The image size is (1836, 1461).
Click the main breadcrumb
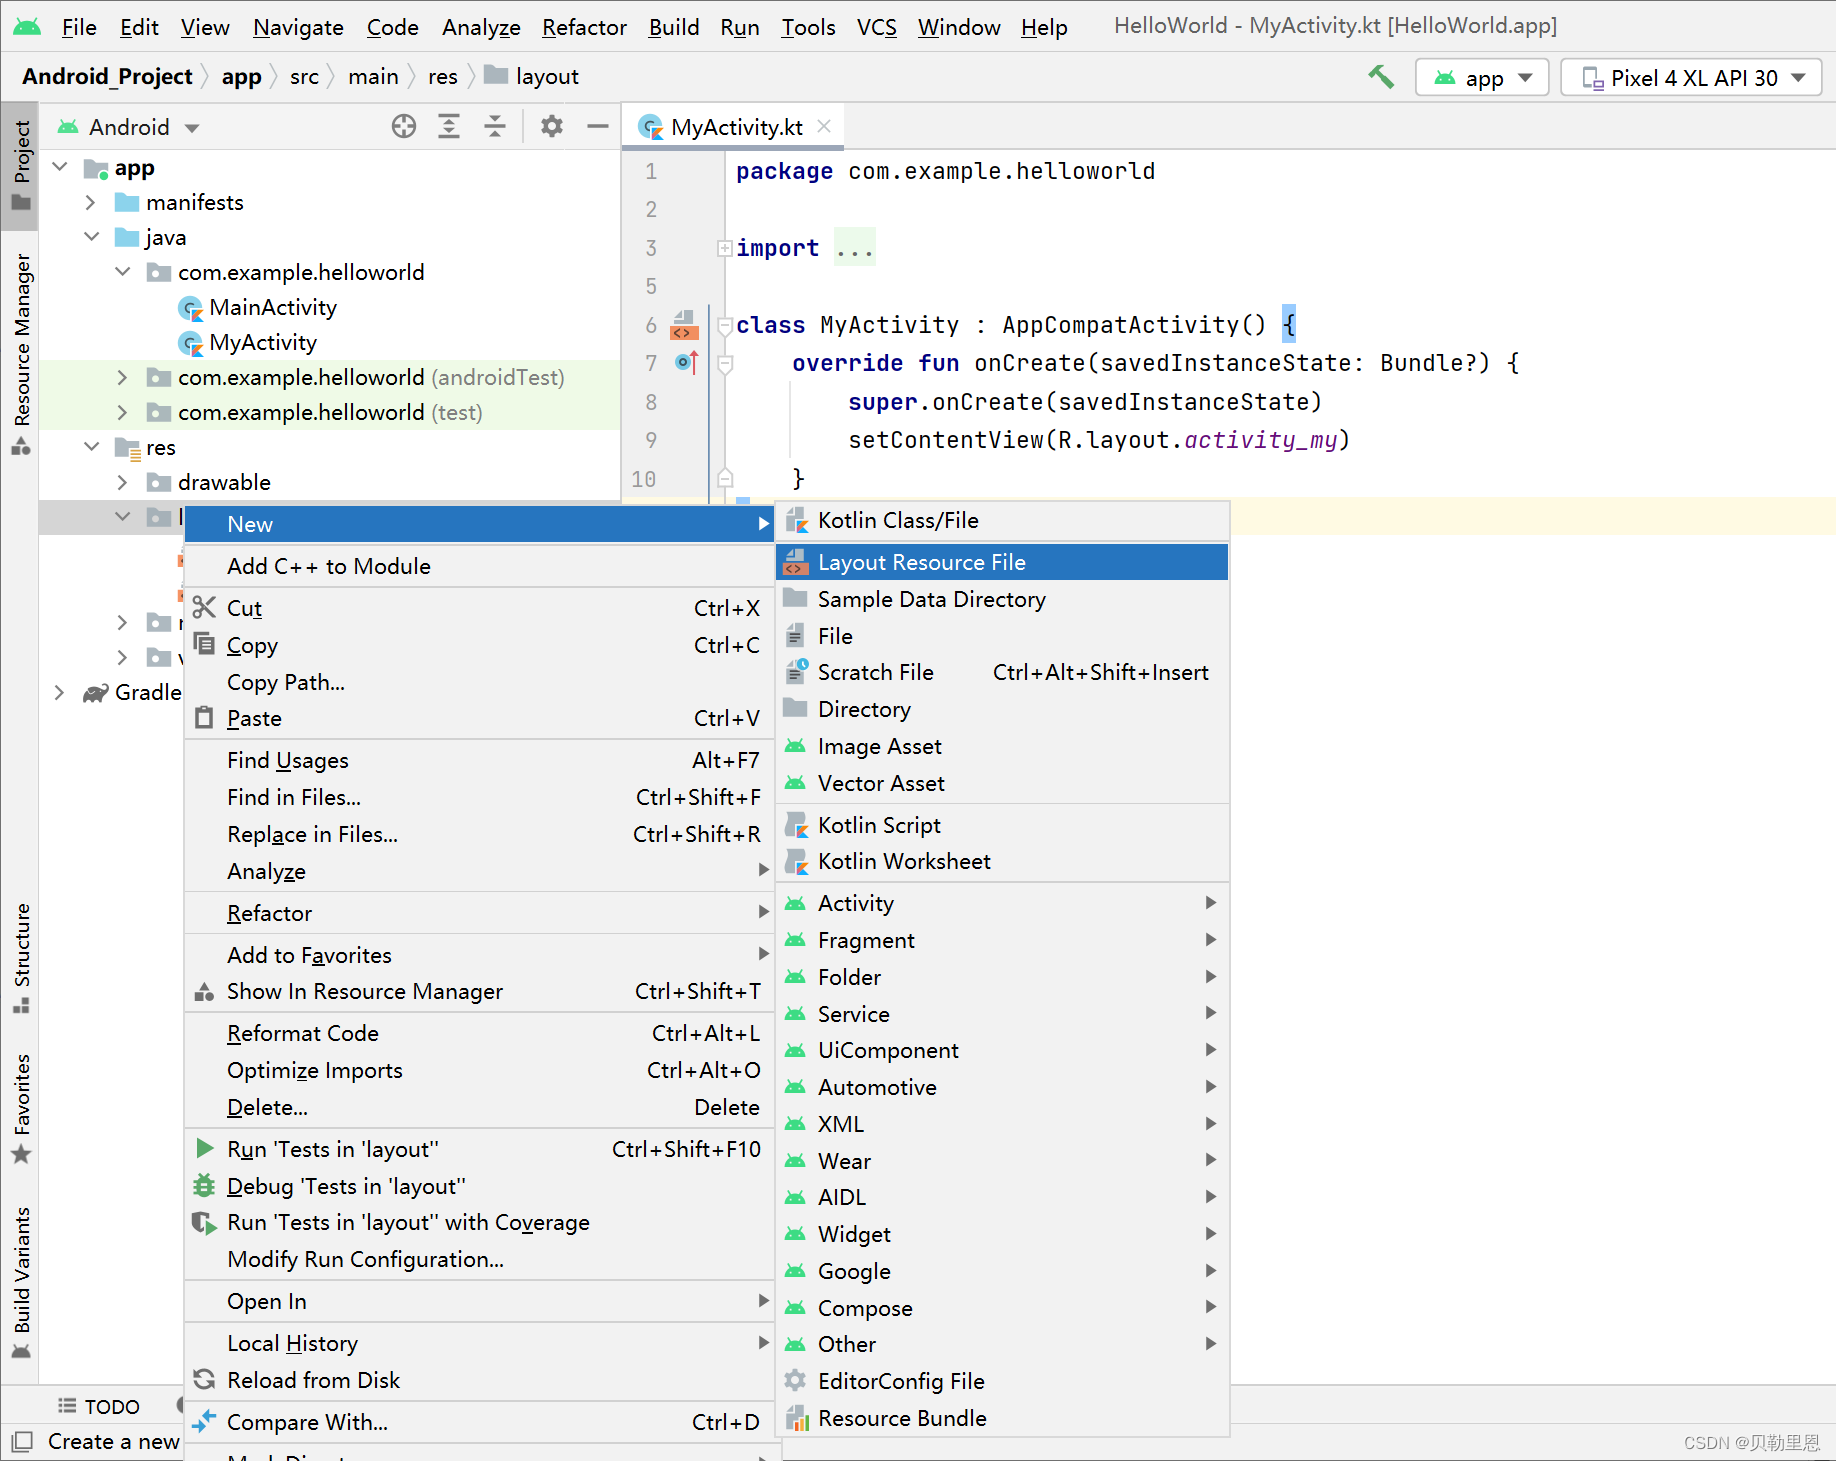373,76
